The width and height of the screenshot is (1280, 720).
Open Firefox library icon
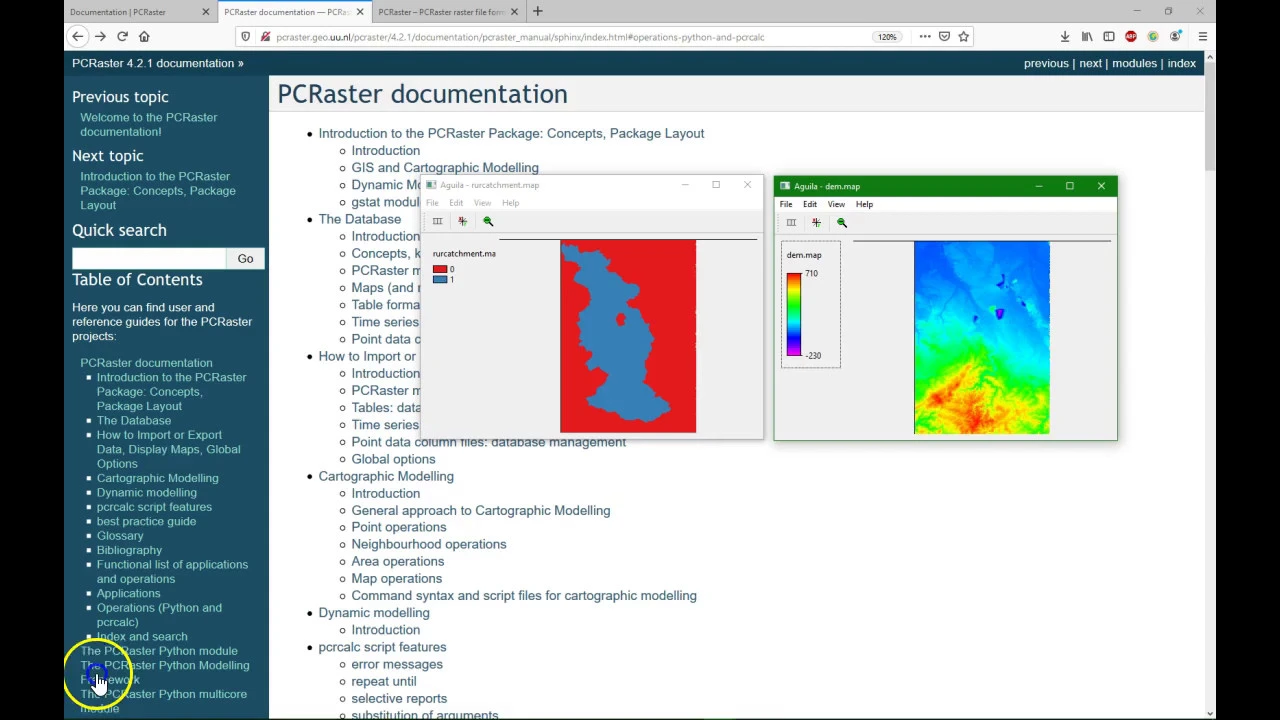click(1087, 37)
